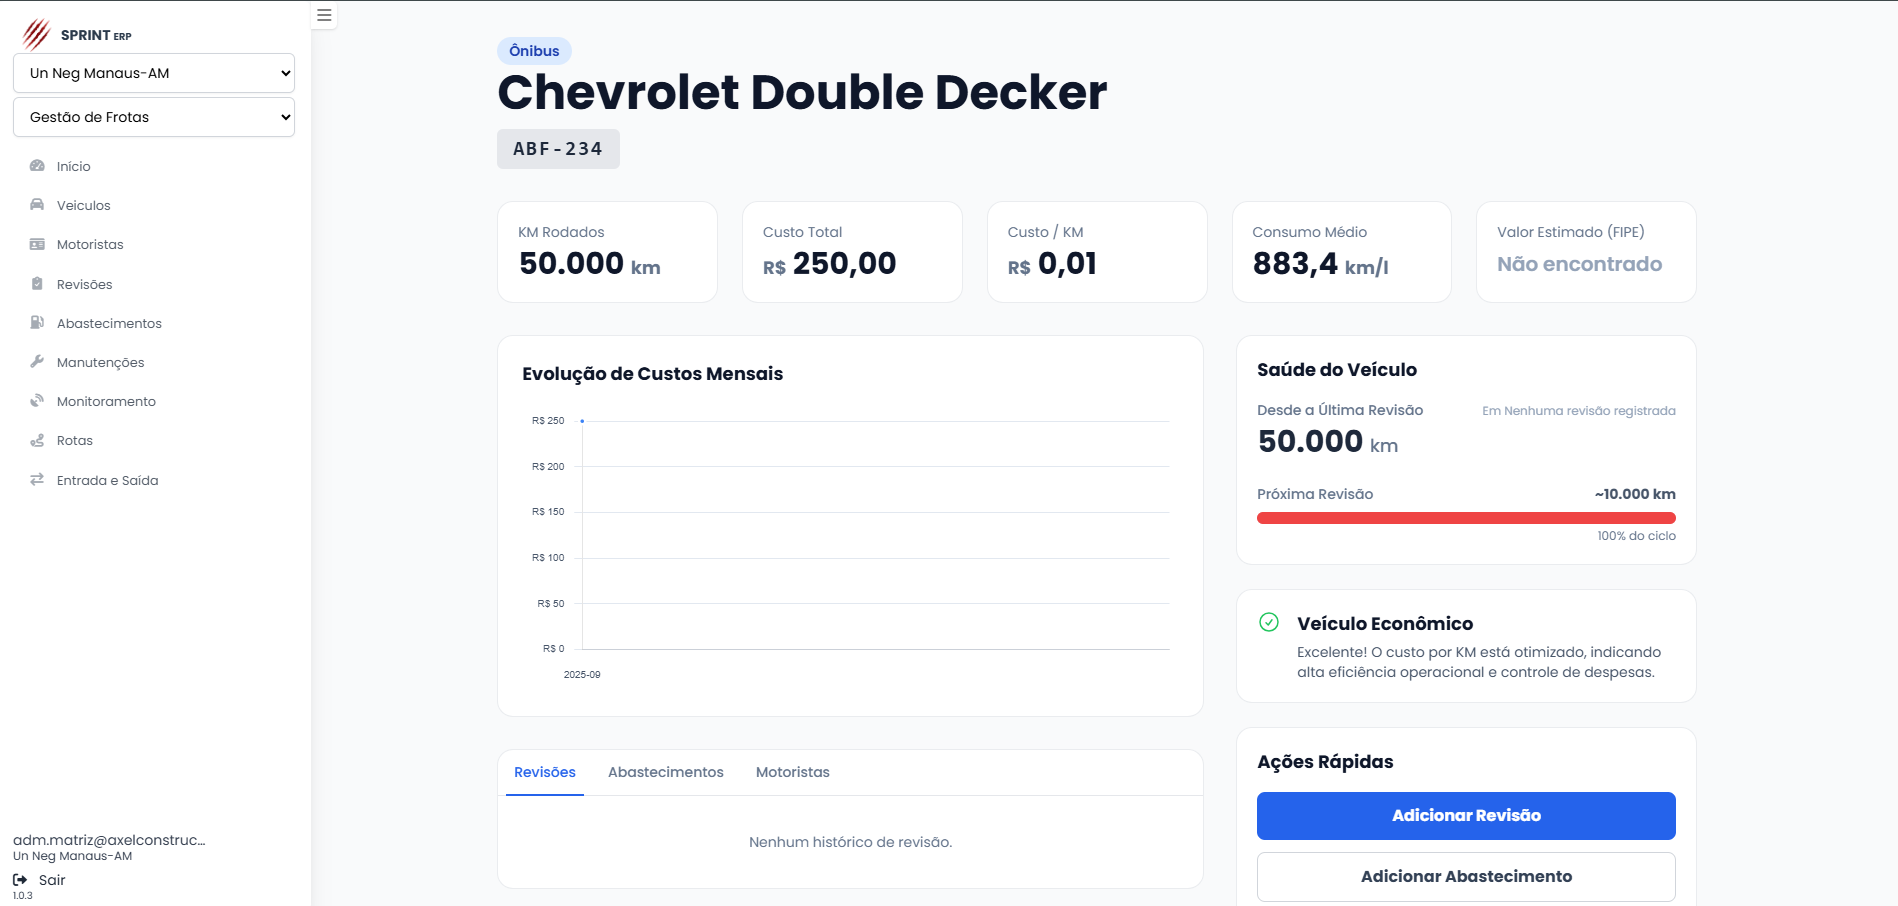Click the Veículos car icon
The height and width of the screenshot is (906, 1898).
(37, 205)
